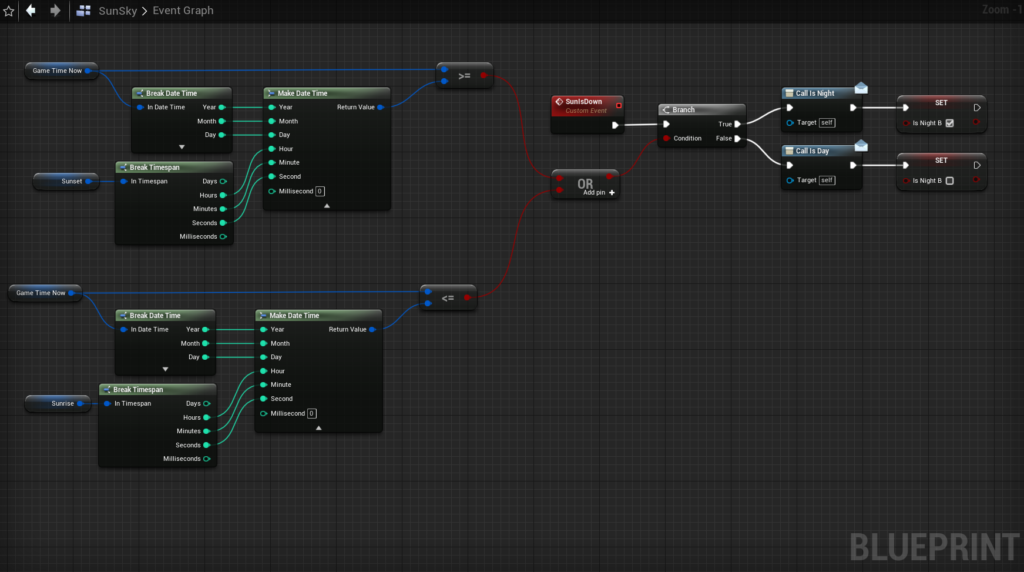The height and width of the screenshot is (572, 1024).
Task: Click the Branch True exec pin
Action: (x=737, y=124)
